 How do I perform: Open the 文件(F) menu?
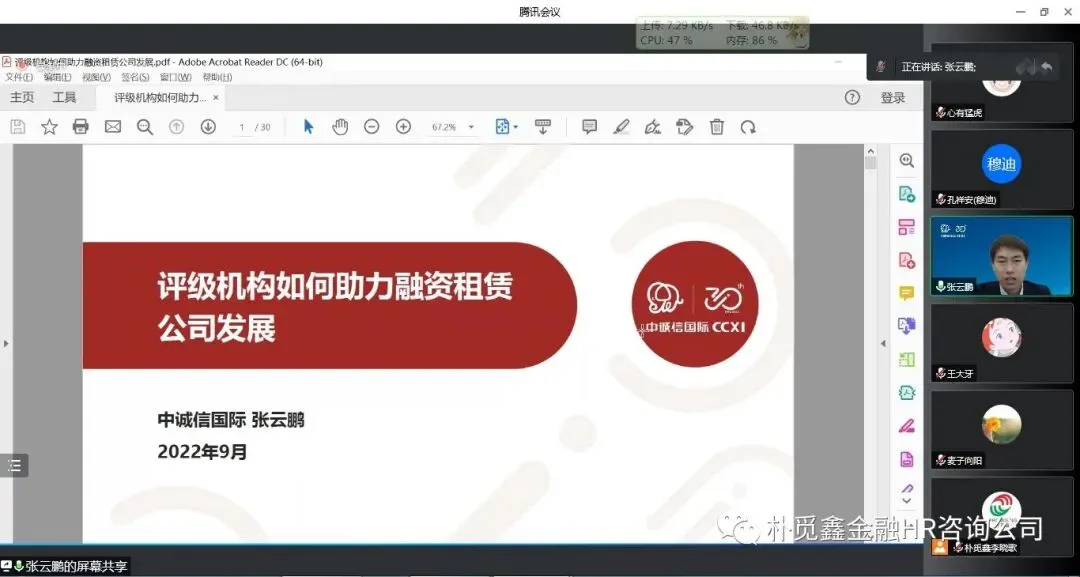pos(19,77)
